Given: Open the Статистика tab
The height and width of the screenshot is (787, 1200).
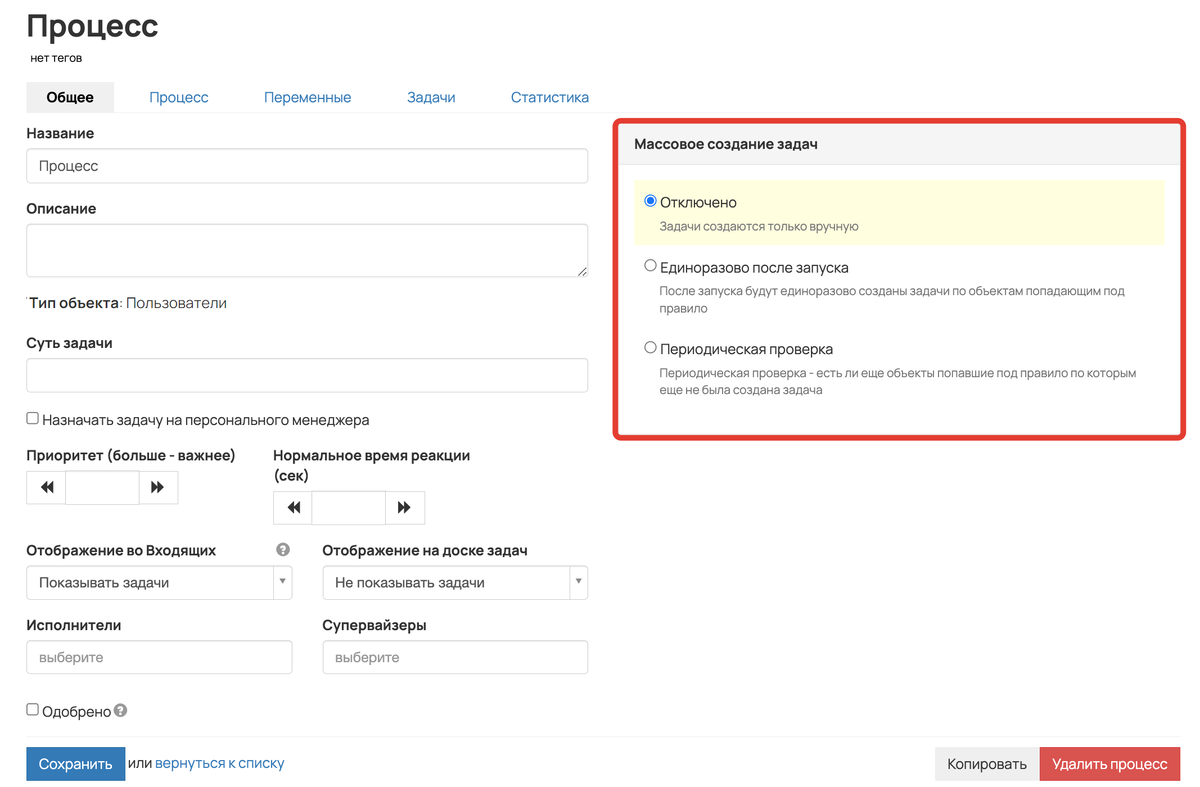Looking at the screenshot, I should 549,97.
